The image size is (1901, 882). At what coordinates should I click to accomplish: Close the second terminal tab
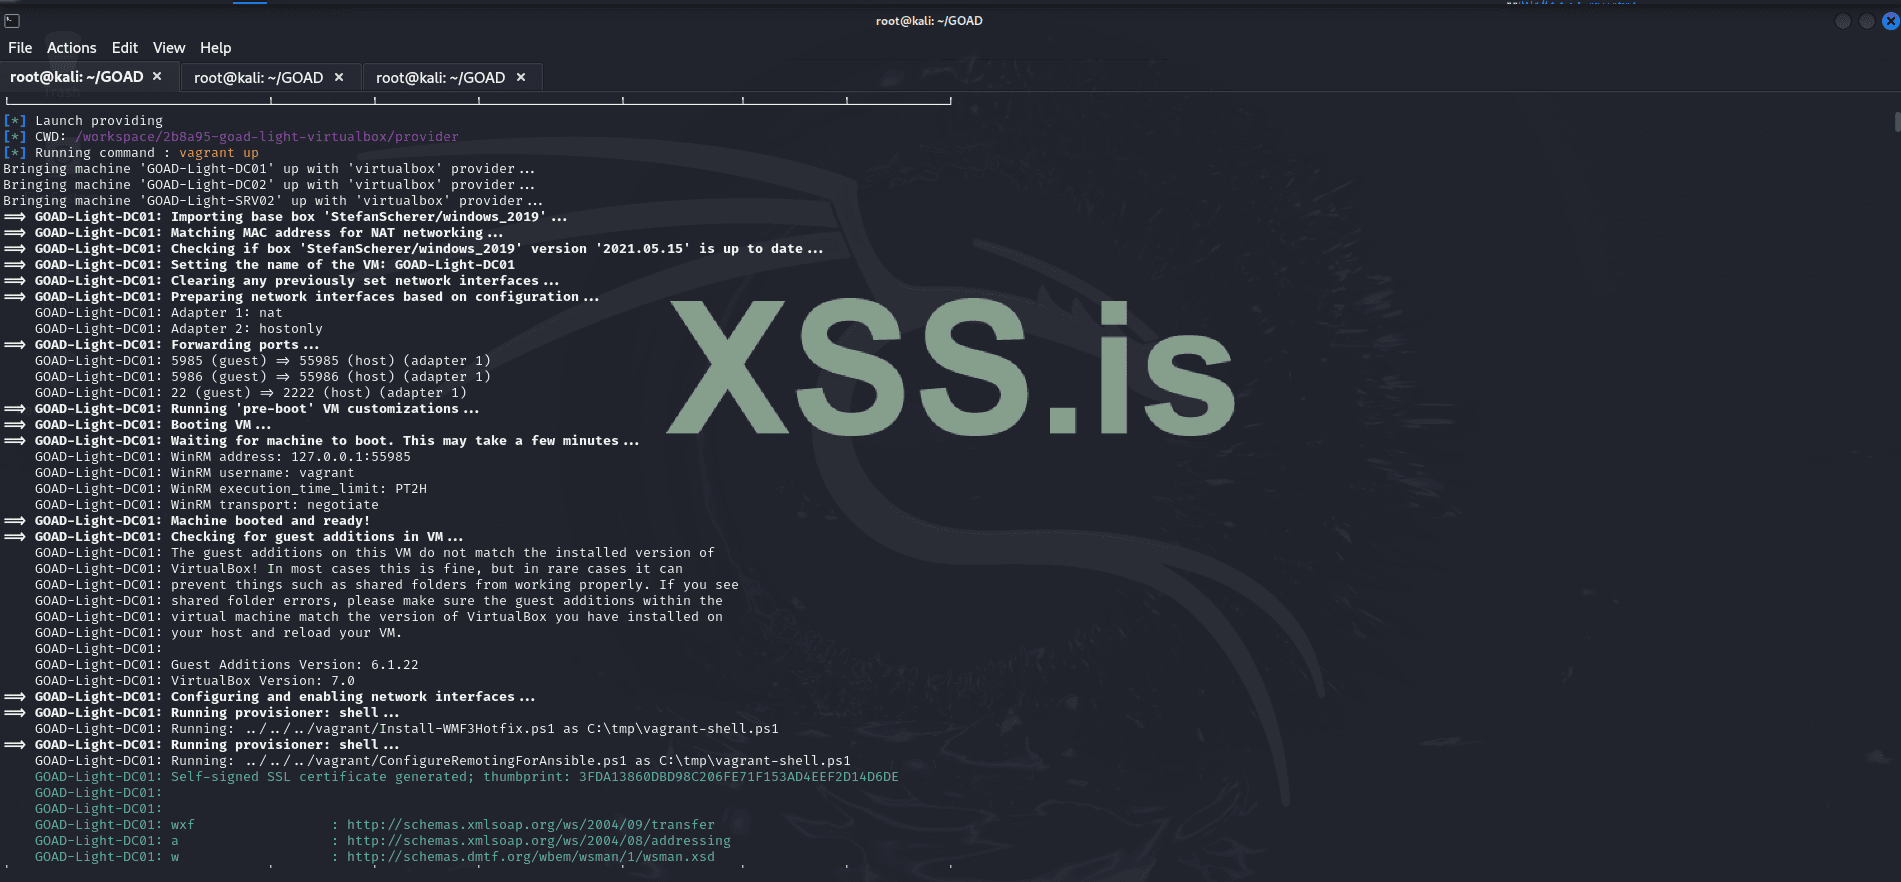pyautogui.click(x=339, y=77)
